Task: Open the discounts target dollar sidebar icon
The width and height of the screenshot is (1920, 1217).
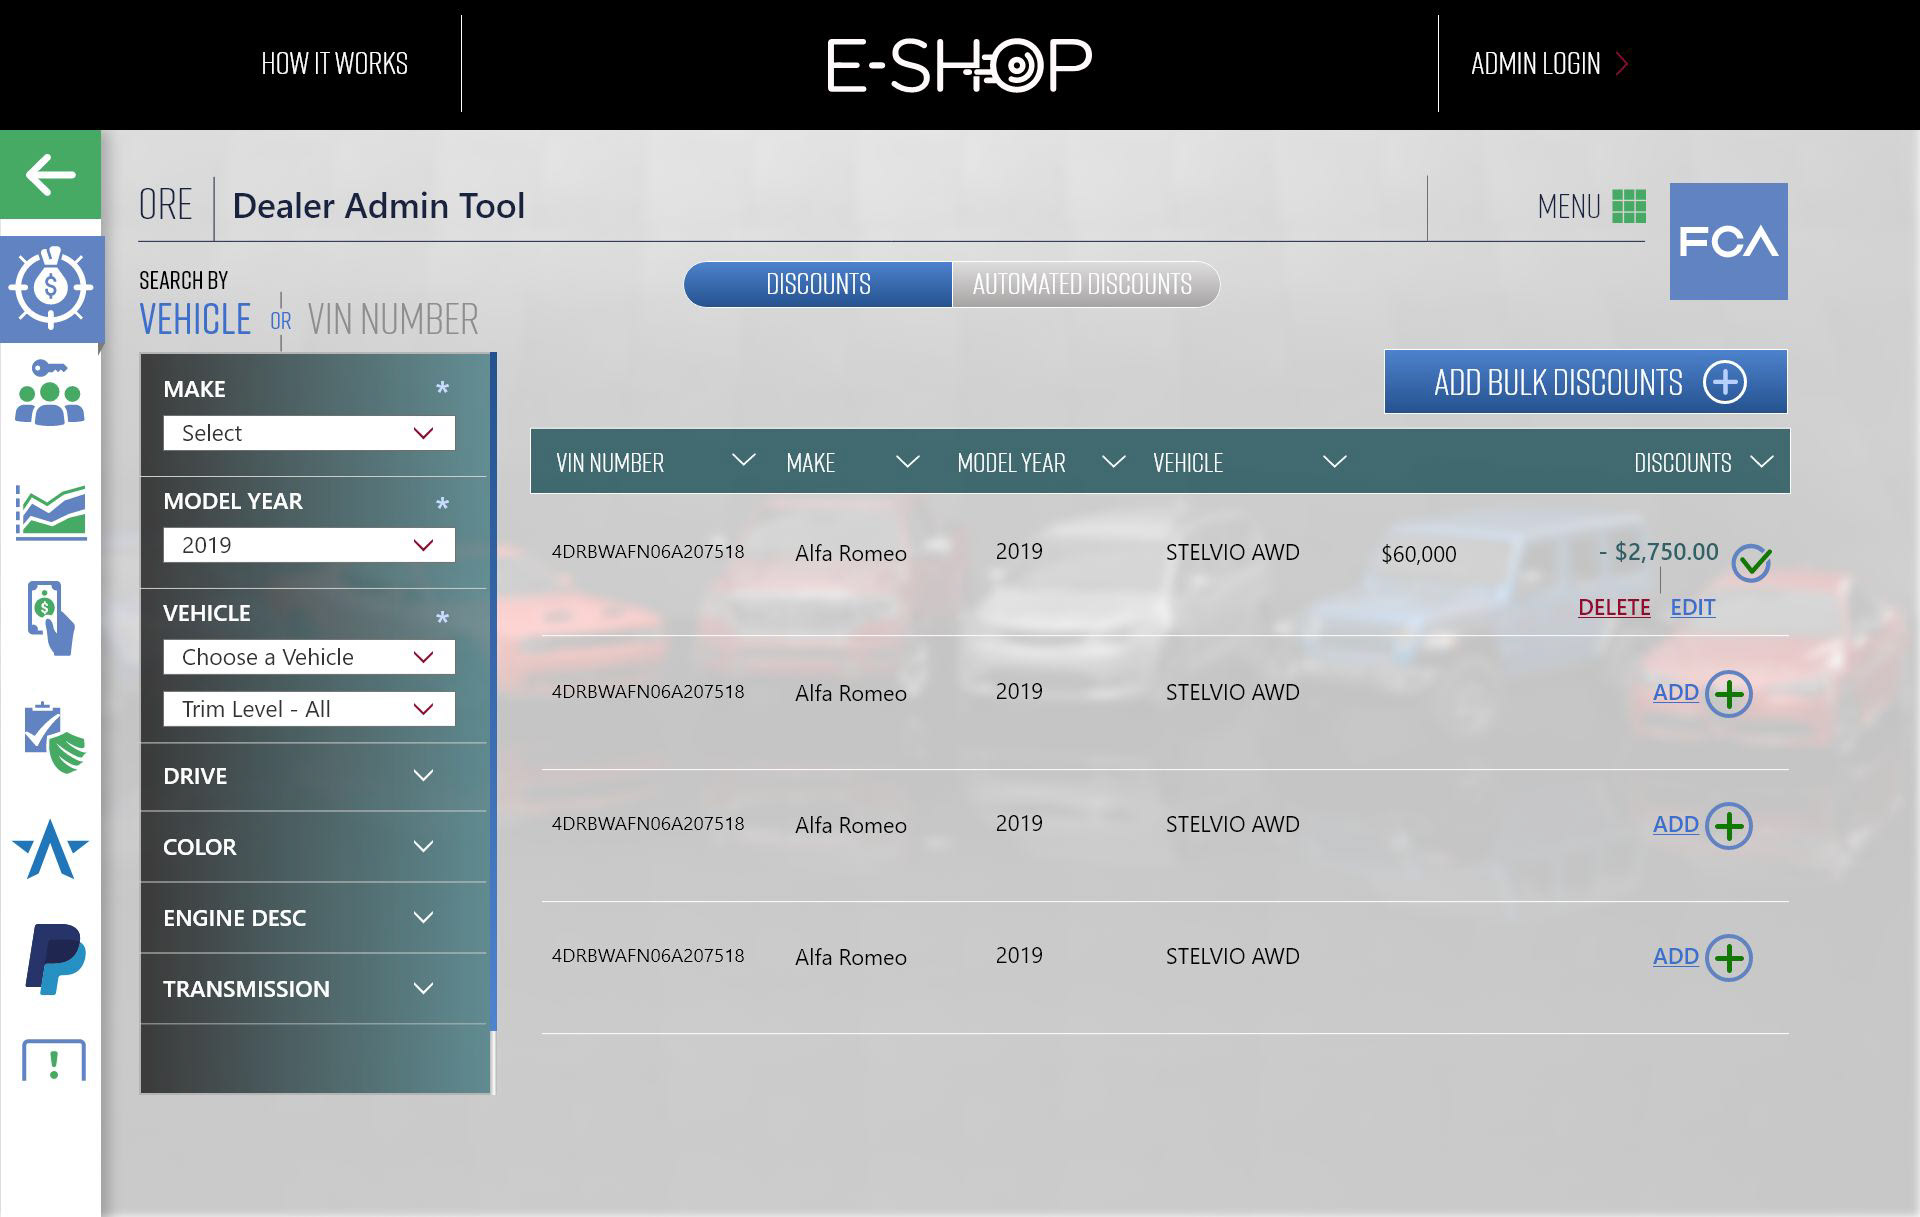Action: tap(51, 289)
